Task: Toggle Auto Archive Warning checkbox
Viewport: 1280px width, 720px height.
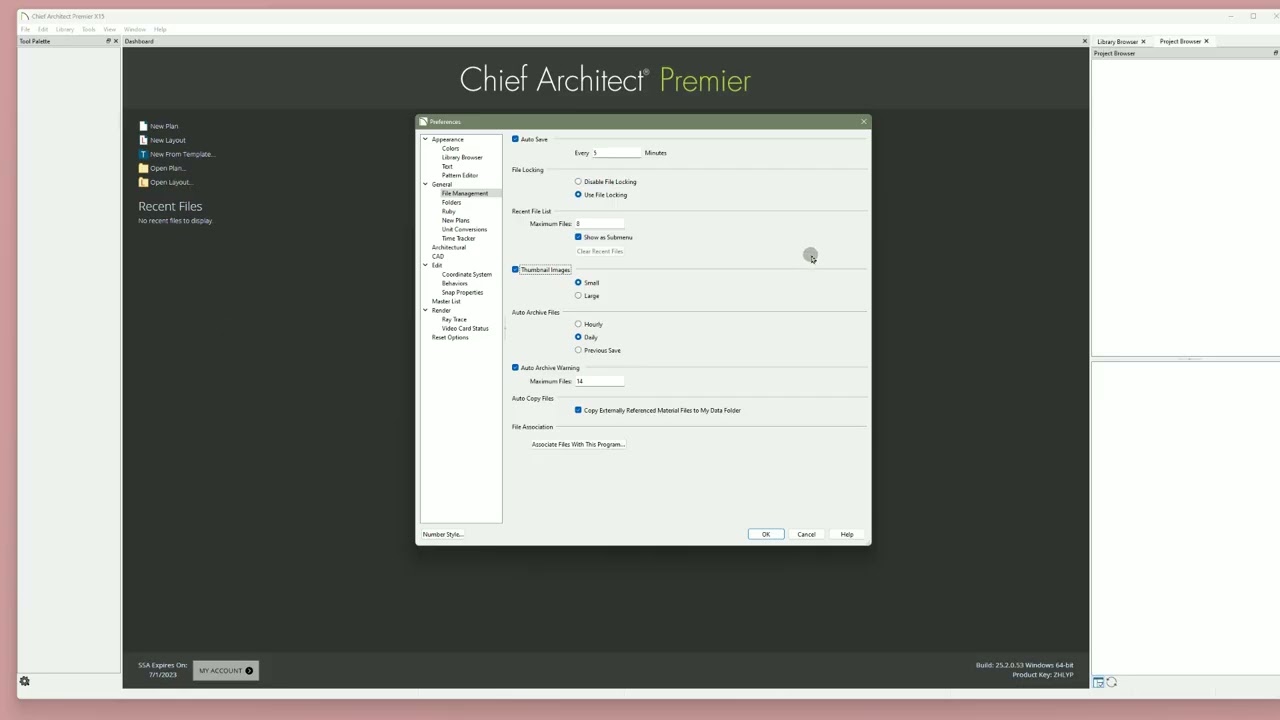Action: 515,367
